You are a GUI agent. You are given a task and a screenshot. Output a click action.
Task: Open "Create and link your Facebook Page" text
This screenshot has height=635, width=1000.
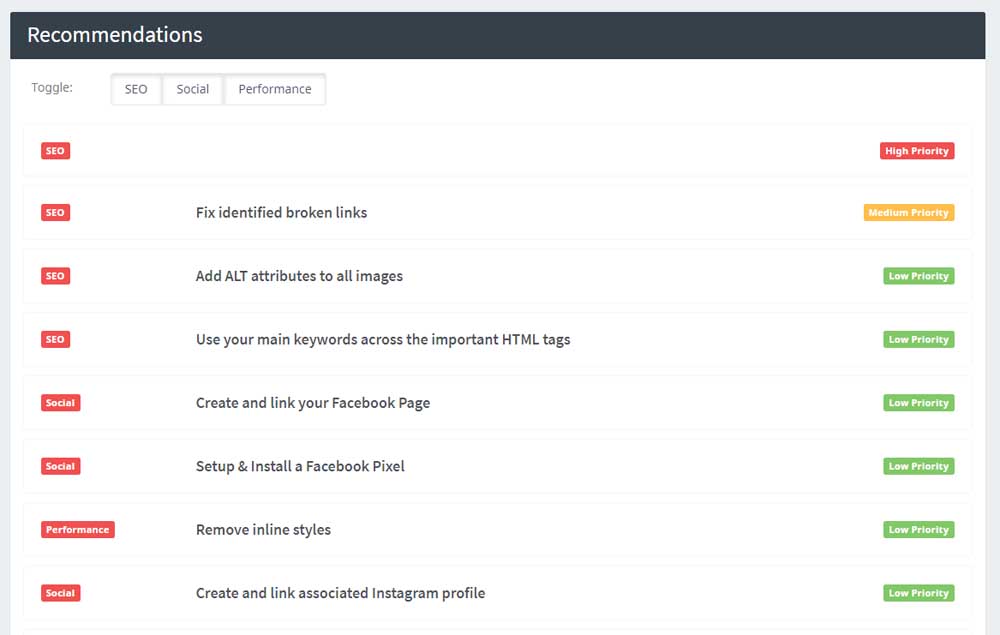[312, 403]
